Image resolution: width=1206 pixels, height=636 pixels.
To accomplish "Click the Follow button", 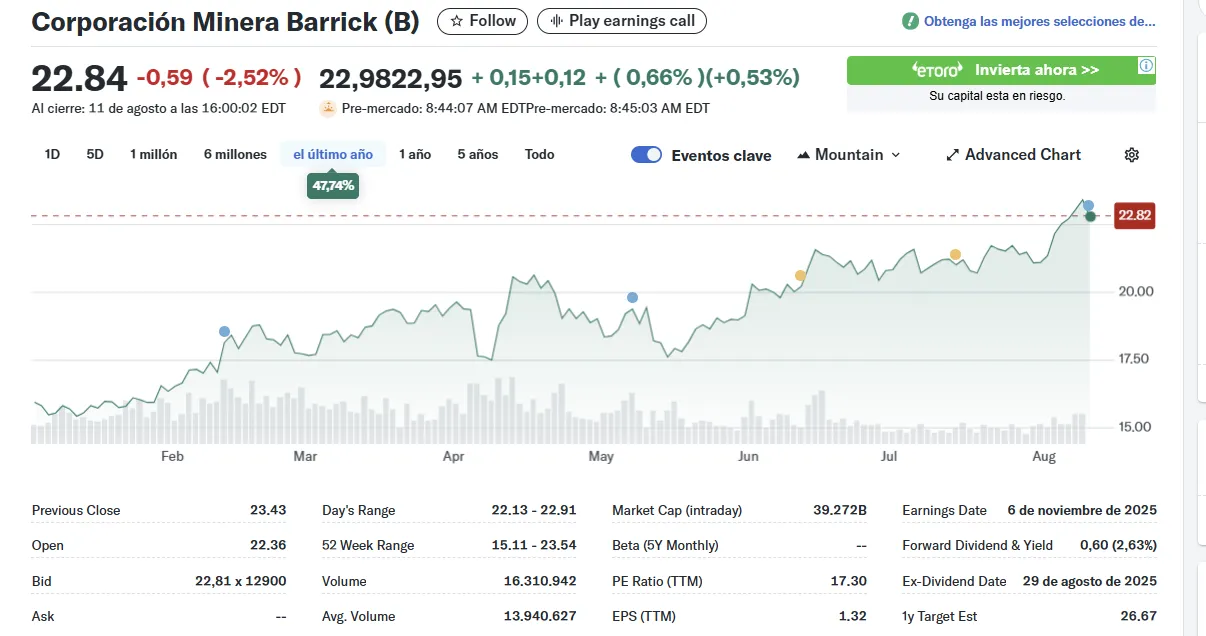I will pos(482,21).
